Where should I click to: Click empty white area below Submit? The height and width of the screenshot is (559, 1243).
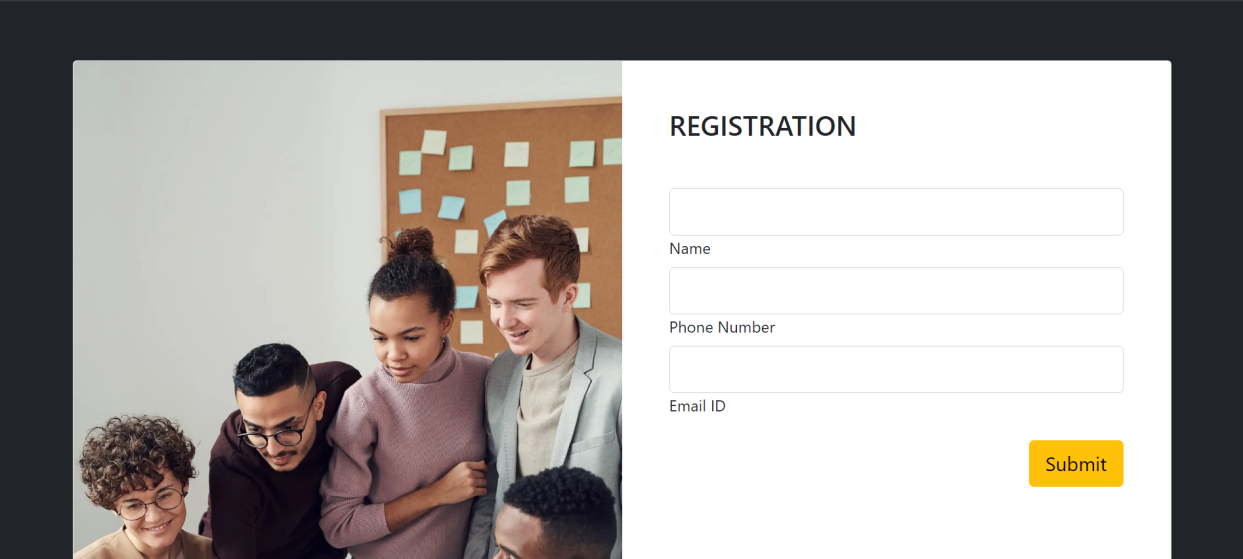pos(896,525)
